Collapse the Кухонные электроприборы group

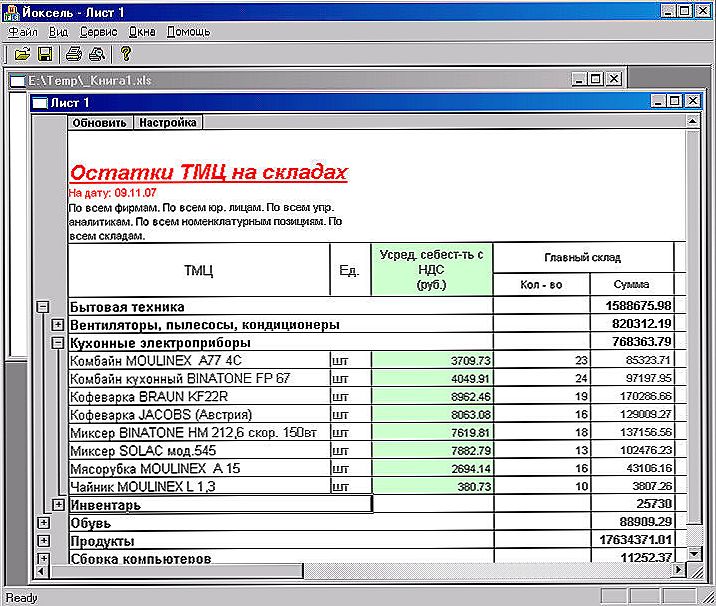58,343
